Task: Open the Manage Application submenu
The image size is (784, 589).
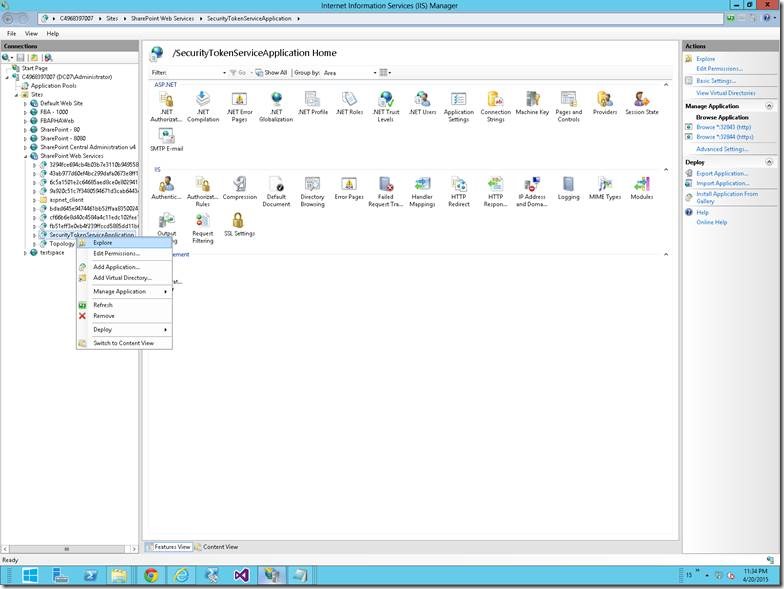Action: tap(124, 291)
